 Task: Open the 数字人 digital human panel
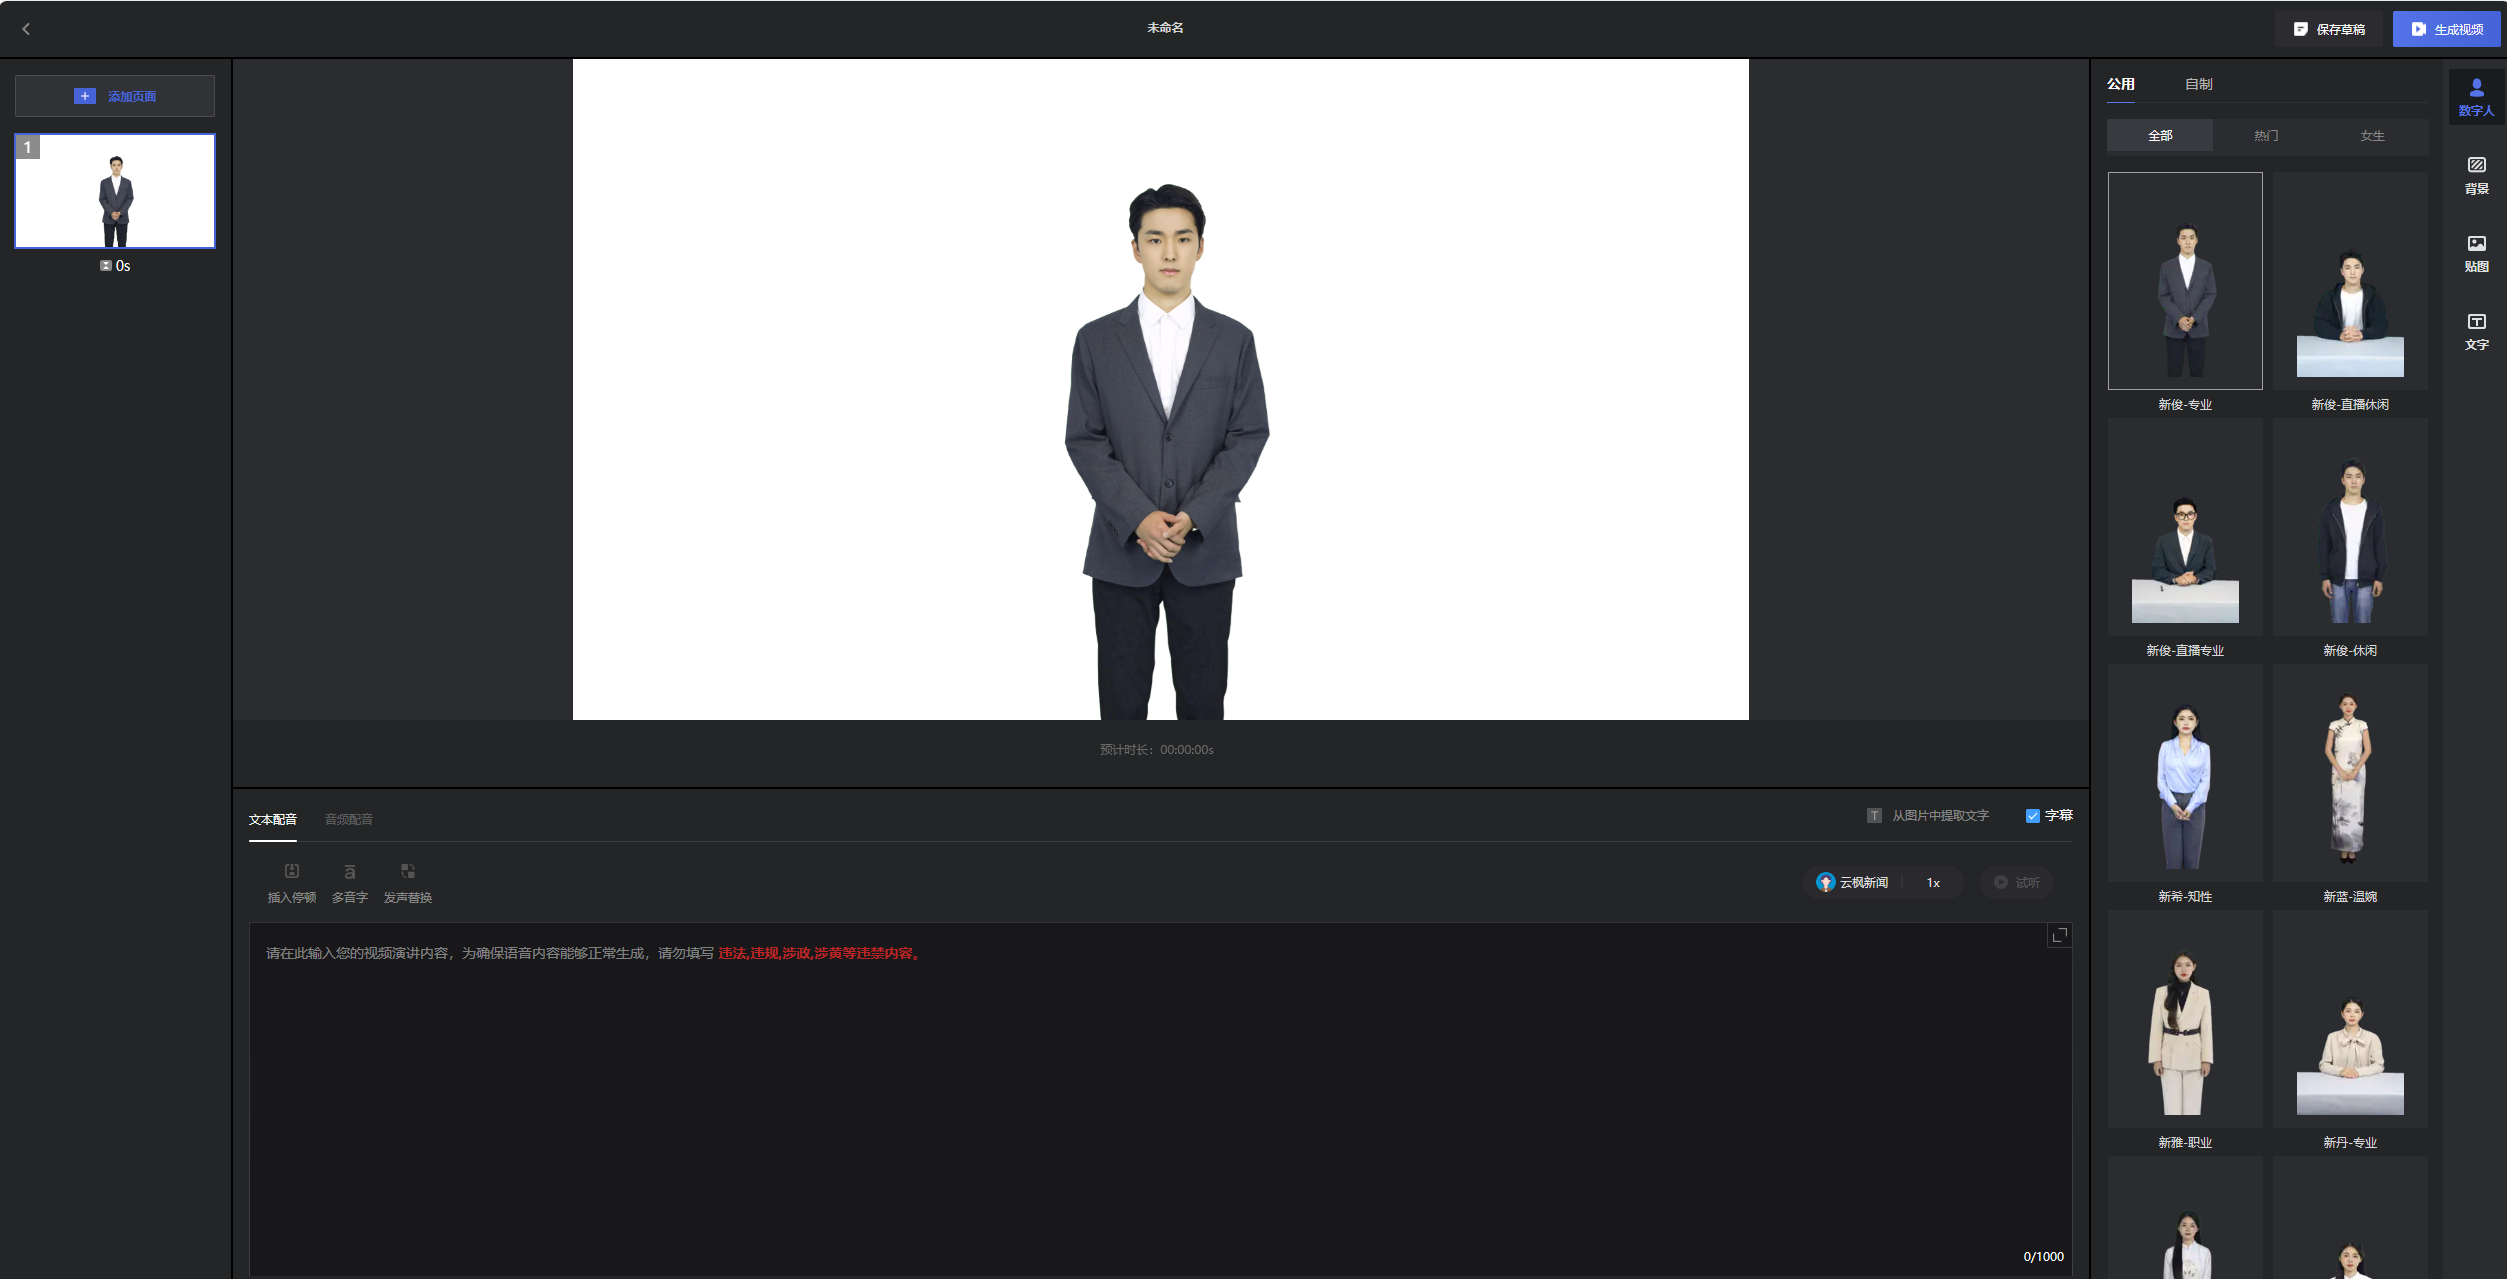click(2476, 97)
